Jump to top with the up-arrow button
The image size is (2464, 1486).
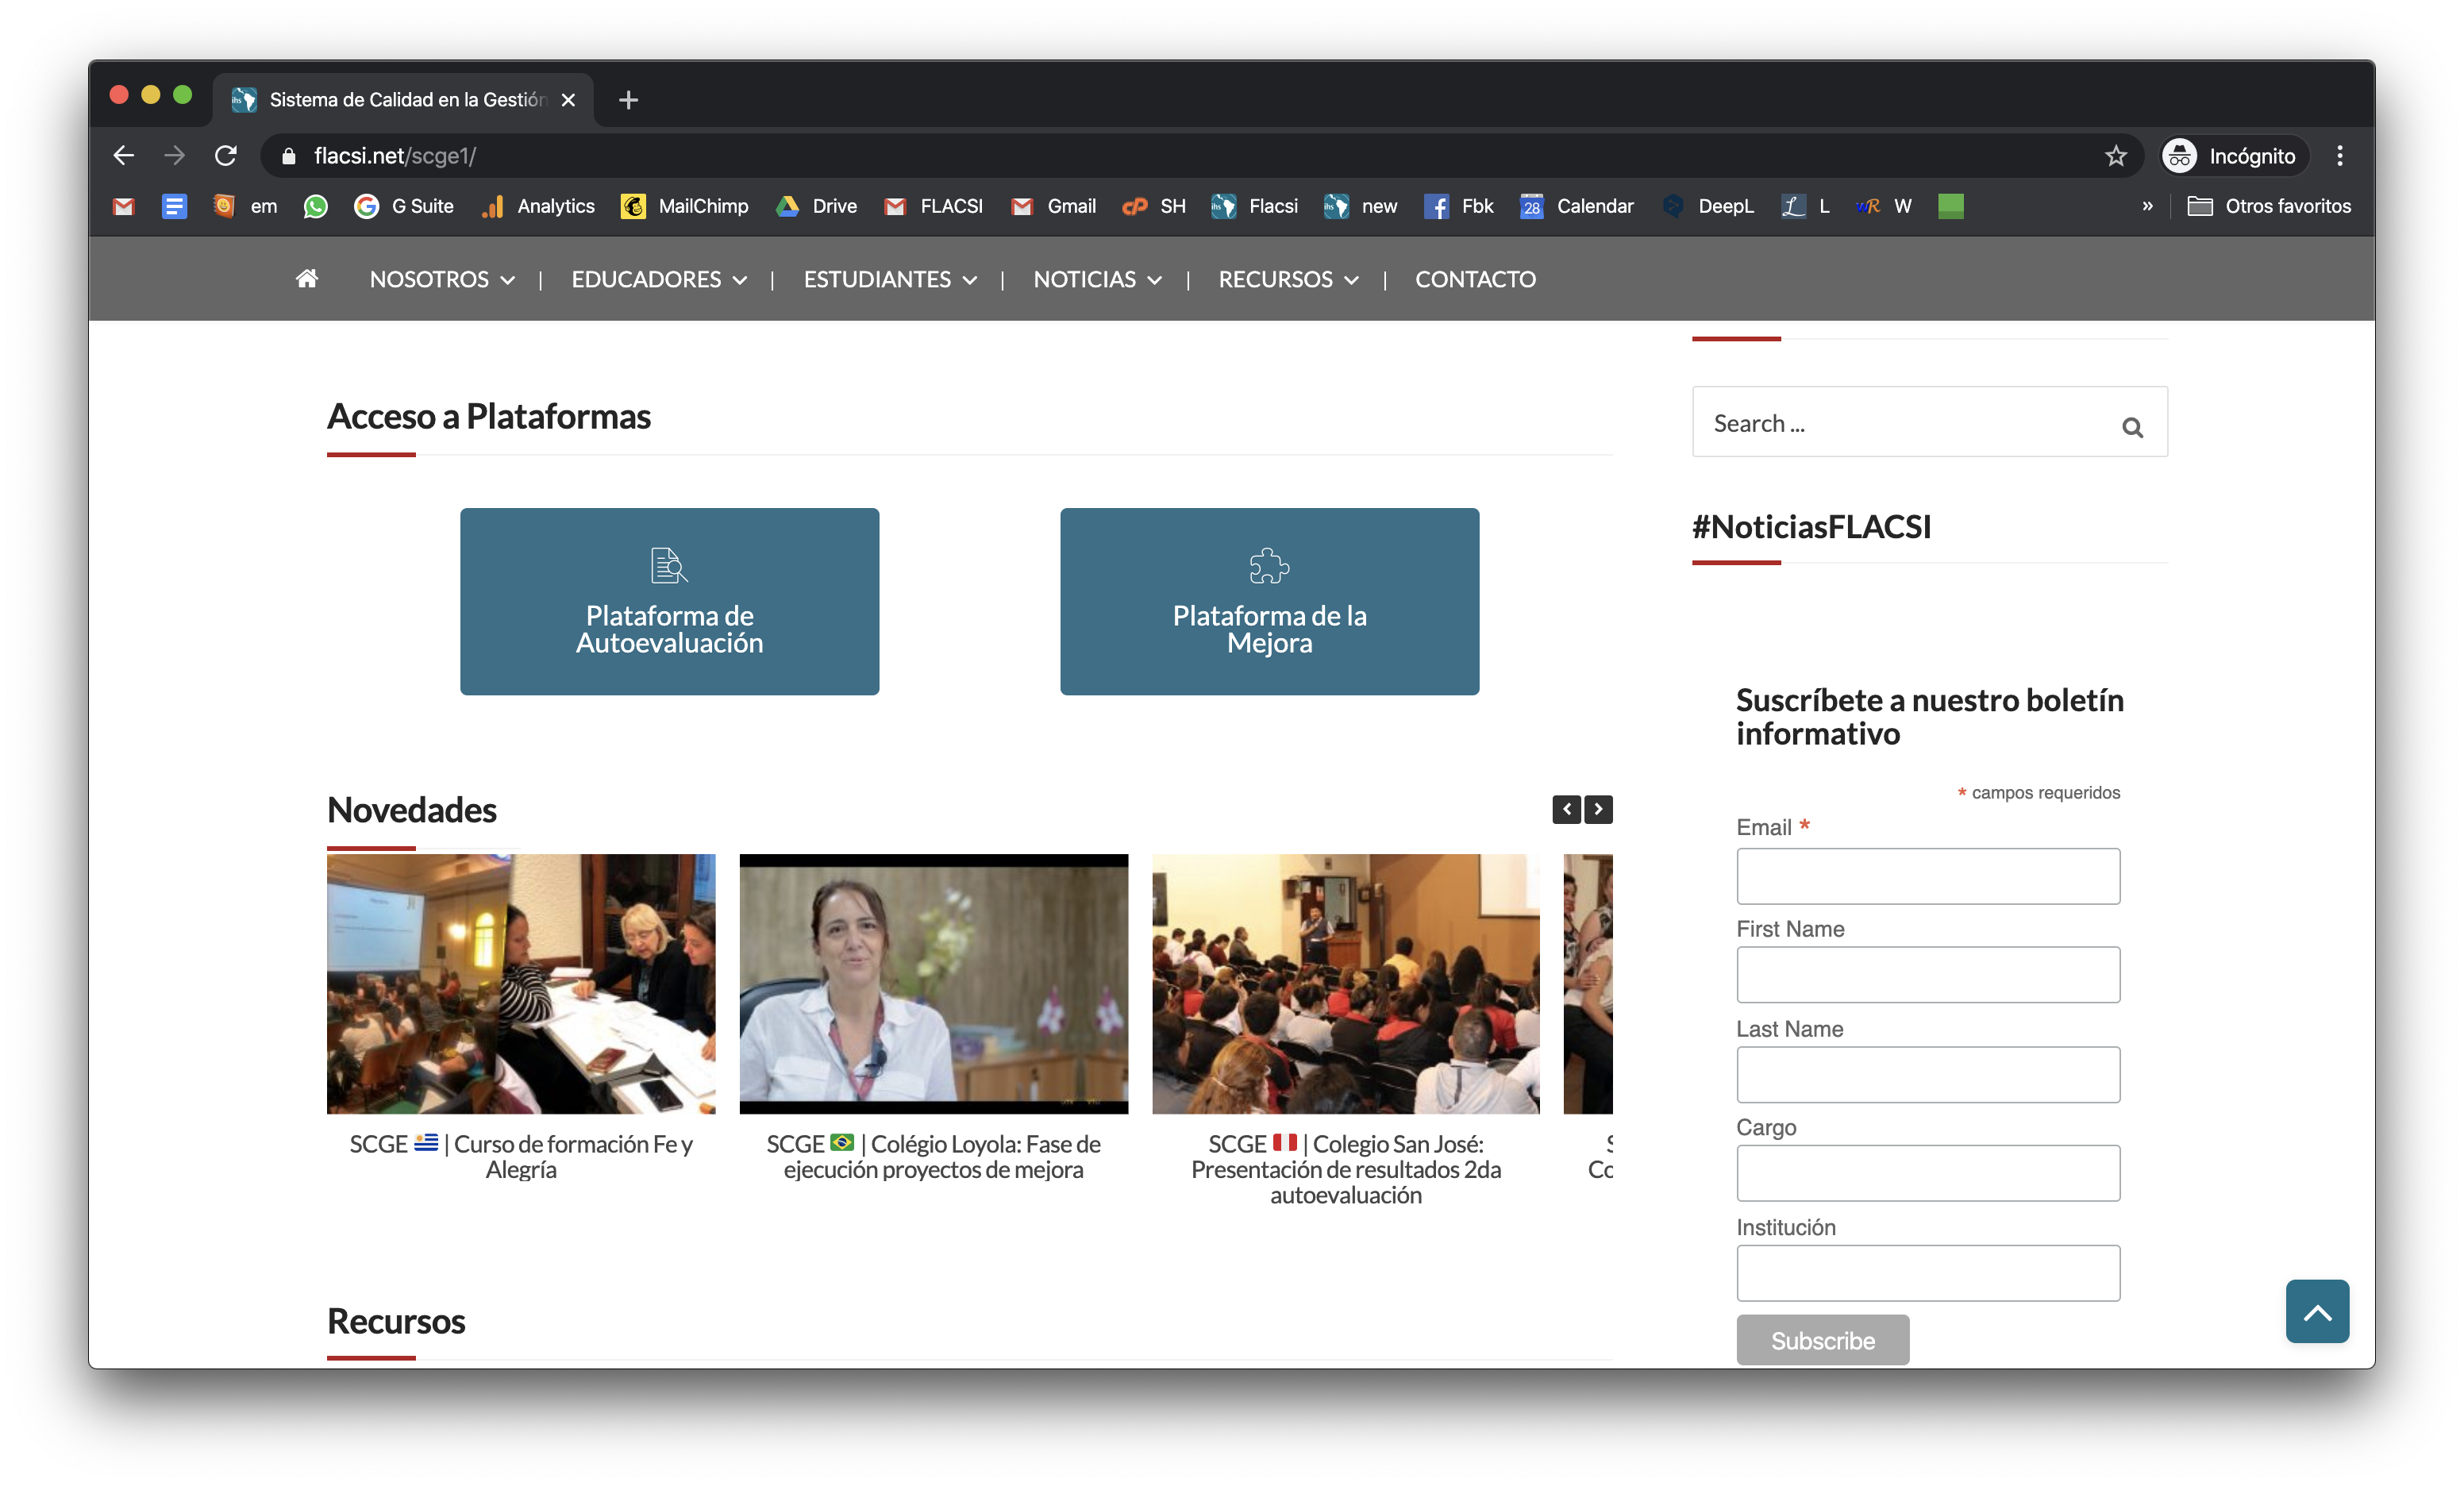[x=2317, y=1311]
